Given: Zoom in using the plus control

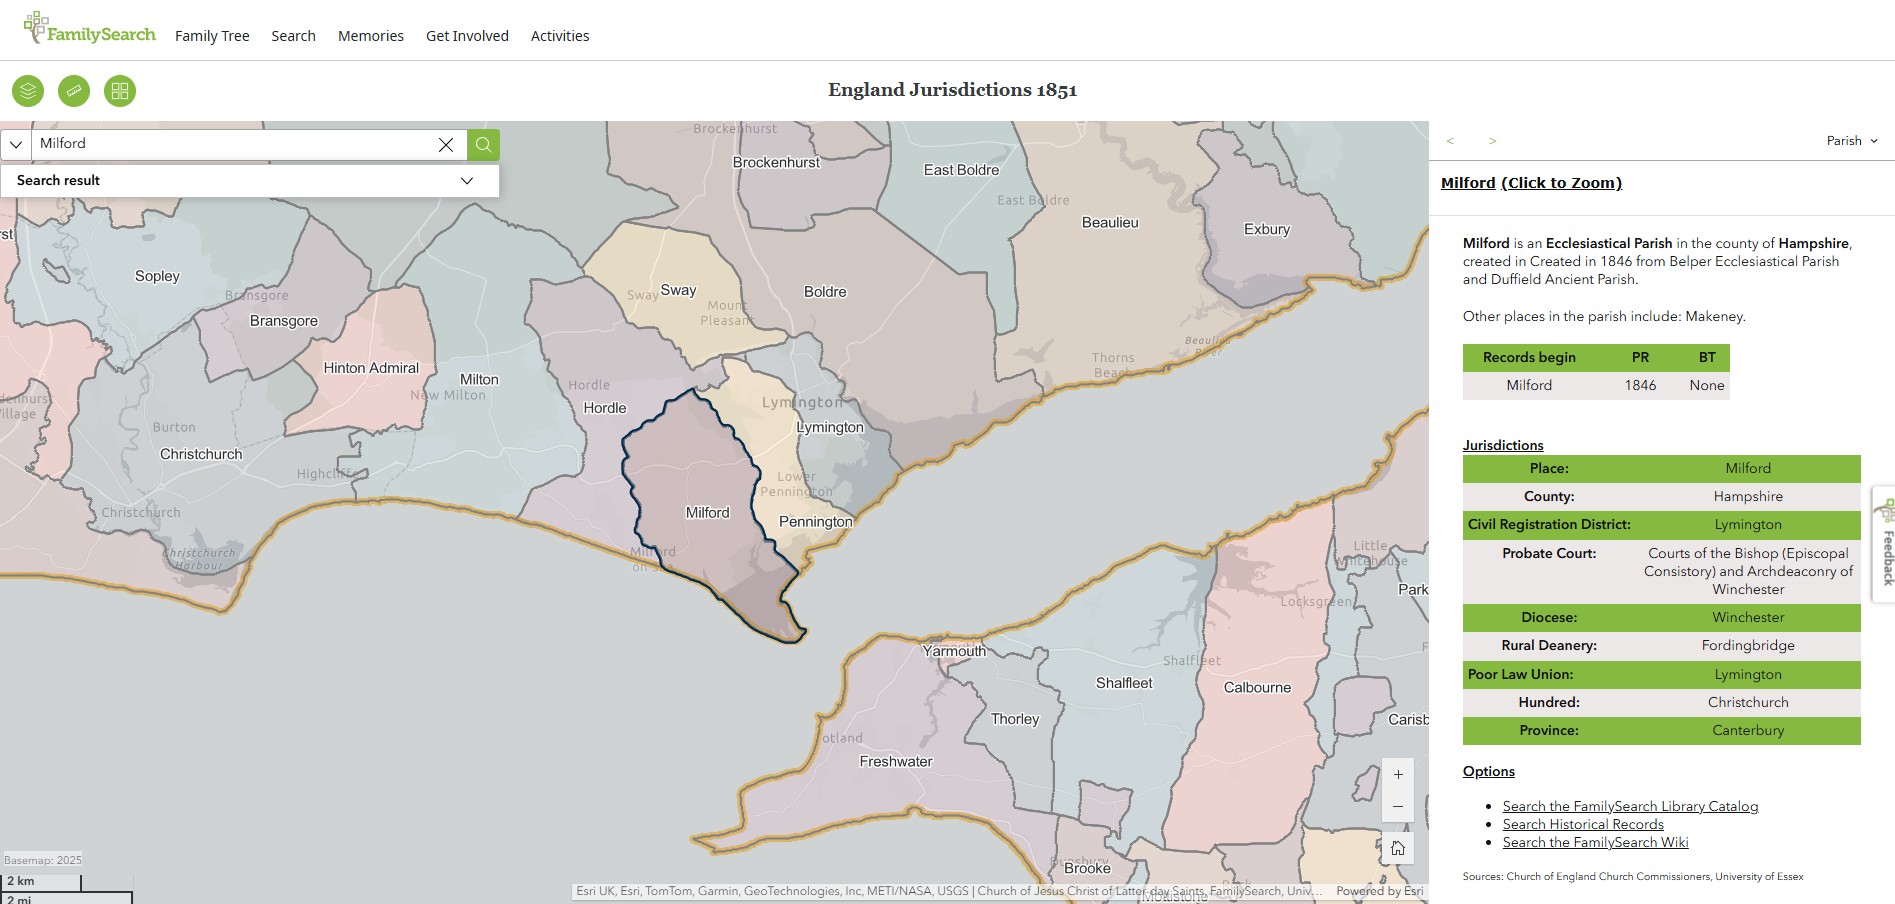Looking at the screenshot, I should click(1398, 774).
